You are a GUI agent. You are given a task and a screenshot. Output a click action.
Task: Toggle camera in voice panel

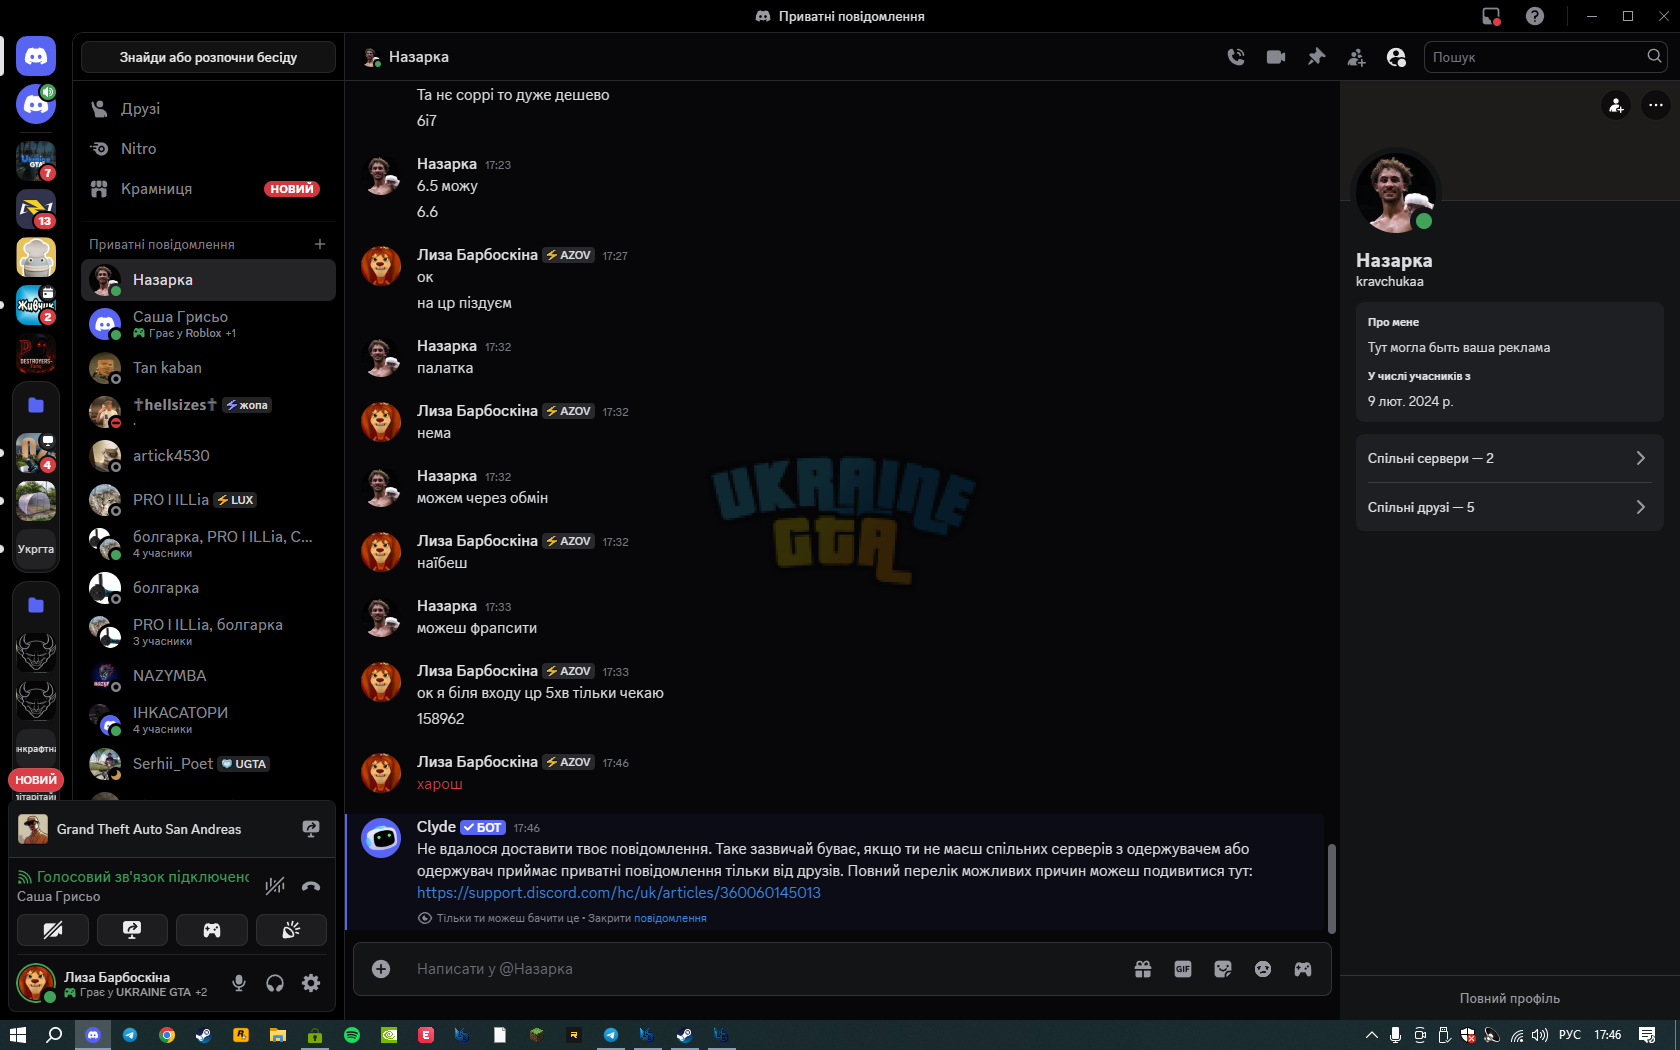click(x=53, y=930)
